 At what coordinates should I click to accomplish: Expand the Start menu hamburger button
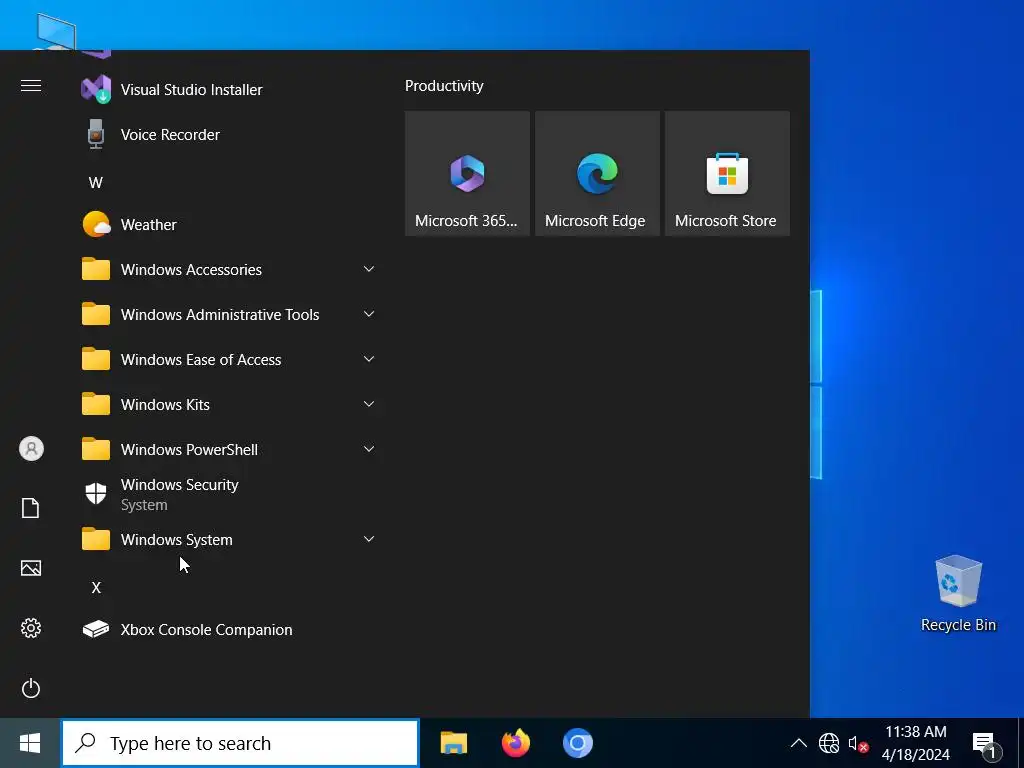(31, 86)
